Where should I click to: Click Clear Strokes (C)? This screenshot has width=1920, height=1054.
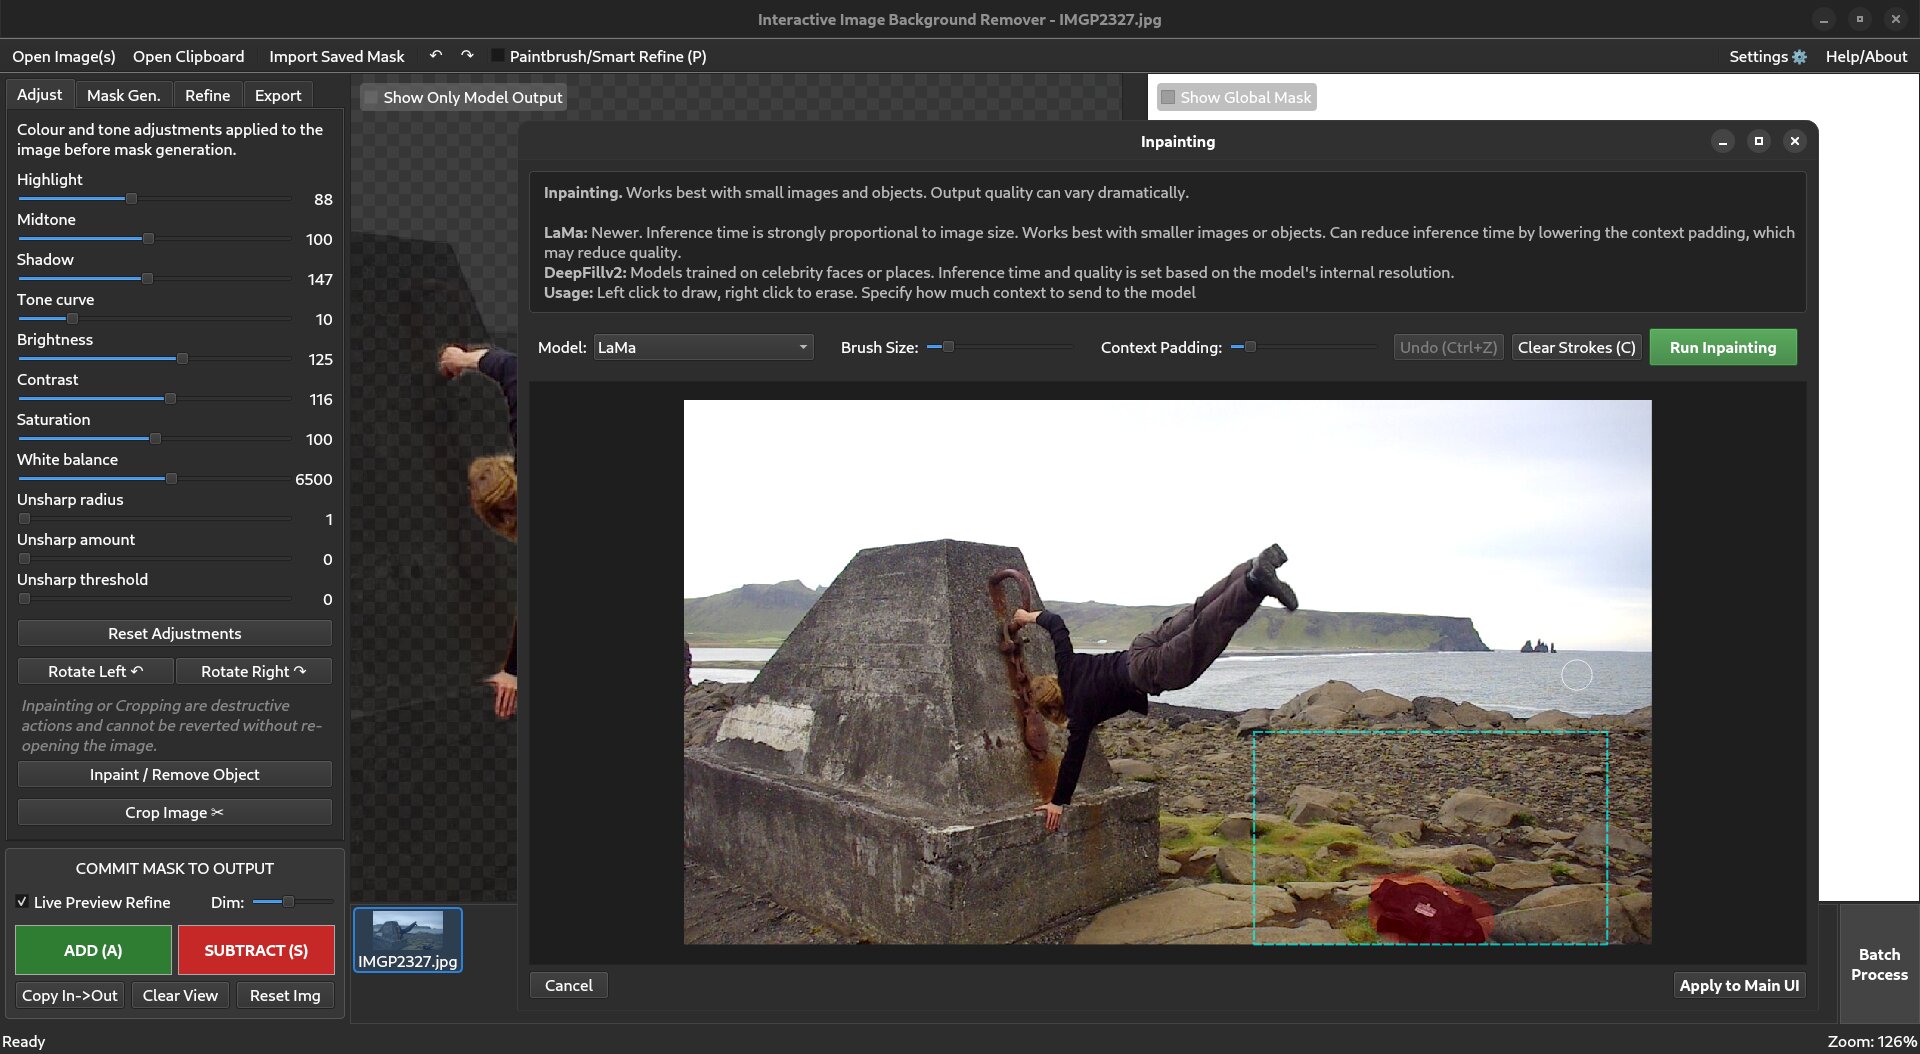tap(1576, 347)
